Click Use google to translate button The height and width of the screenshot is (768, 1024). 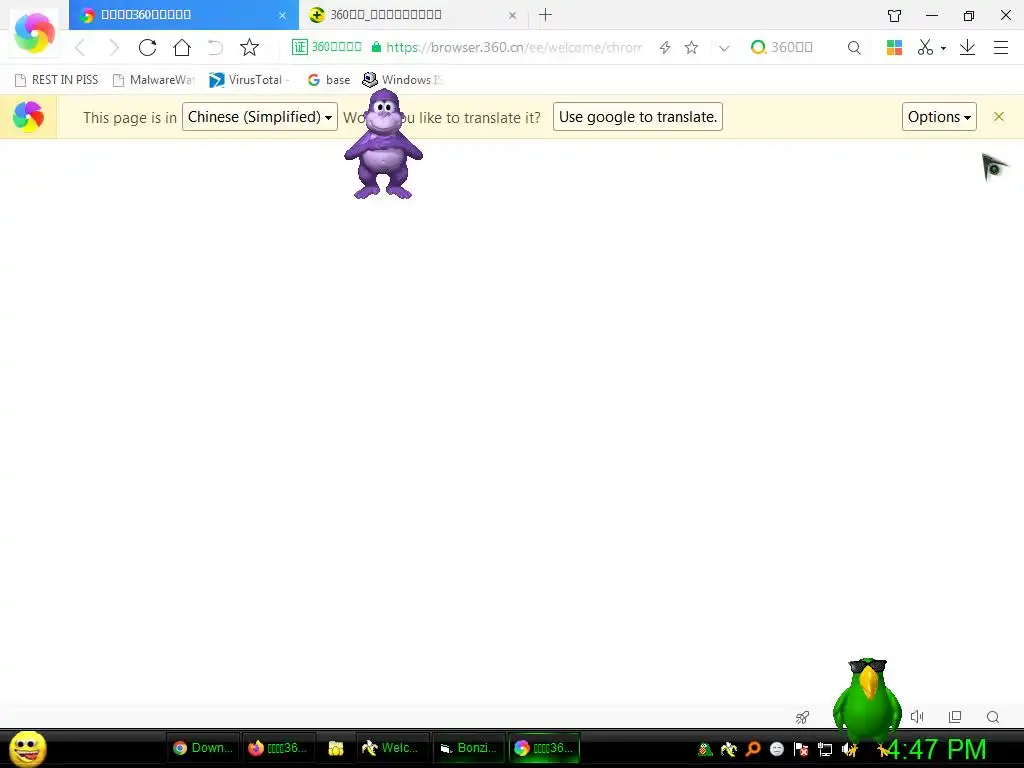click(638, 117)
